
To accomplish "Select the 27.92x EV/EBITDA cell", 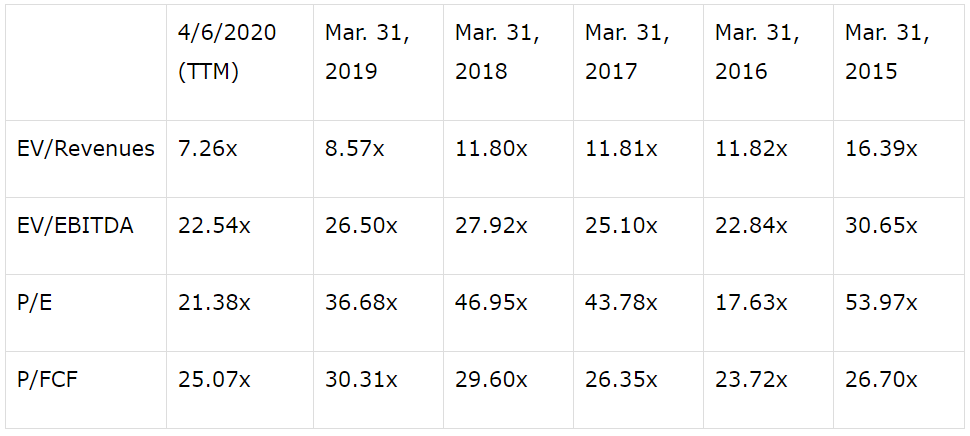I will [491, 226].
